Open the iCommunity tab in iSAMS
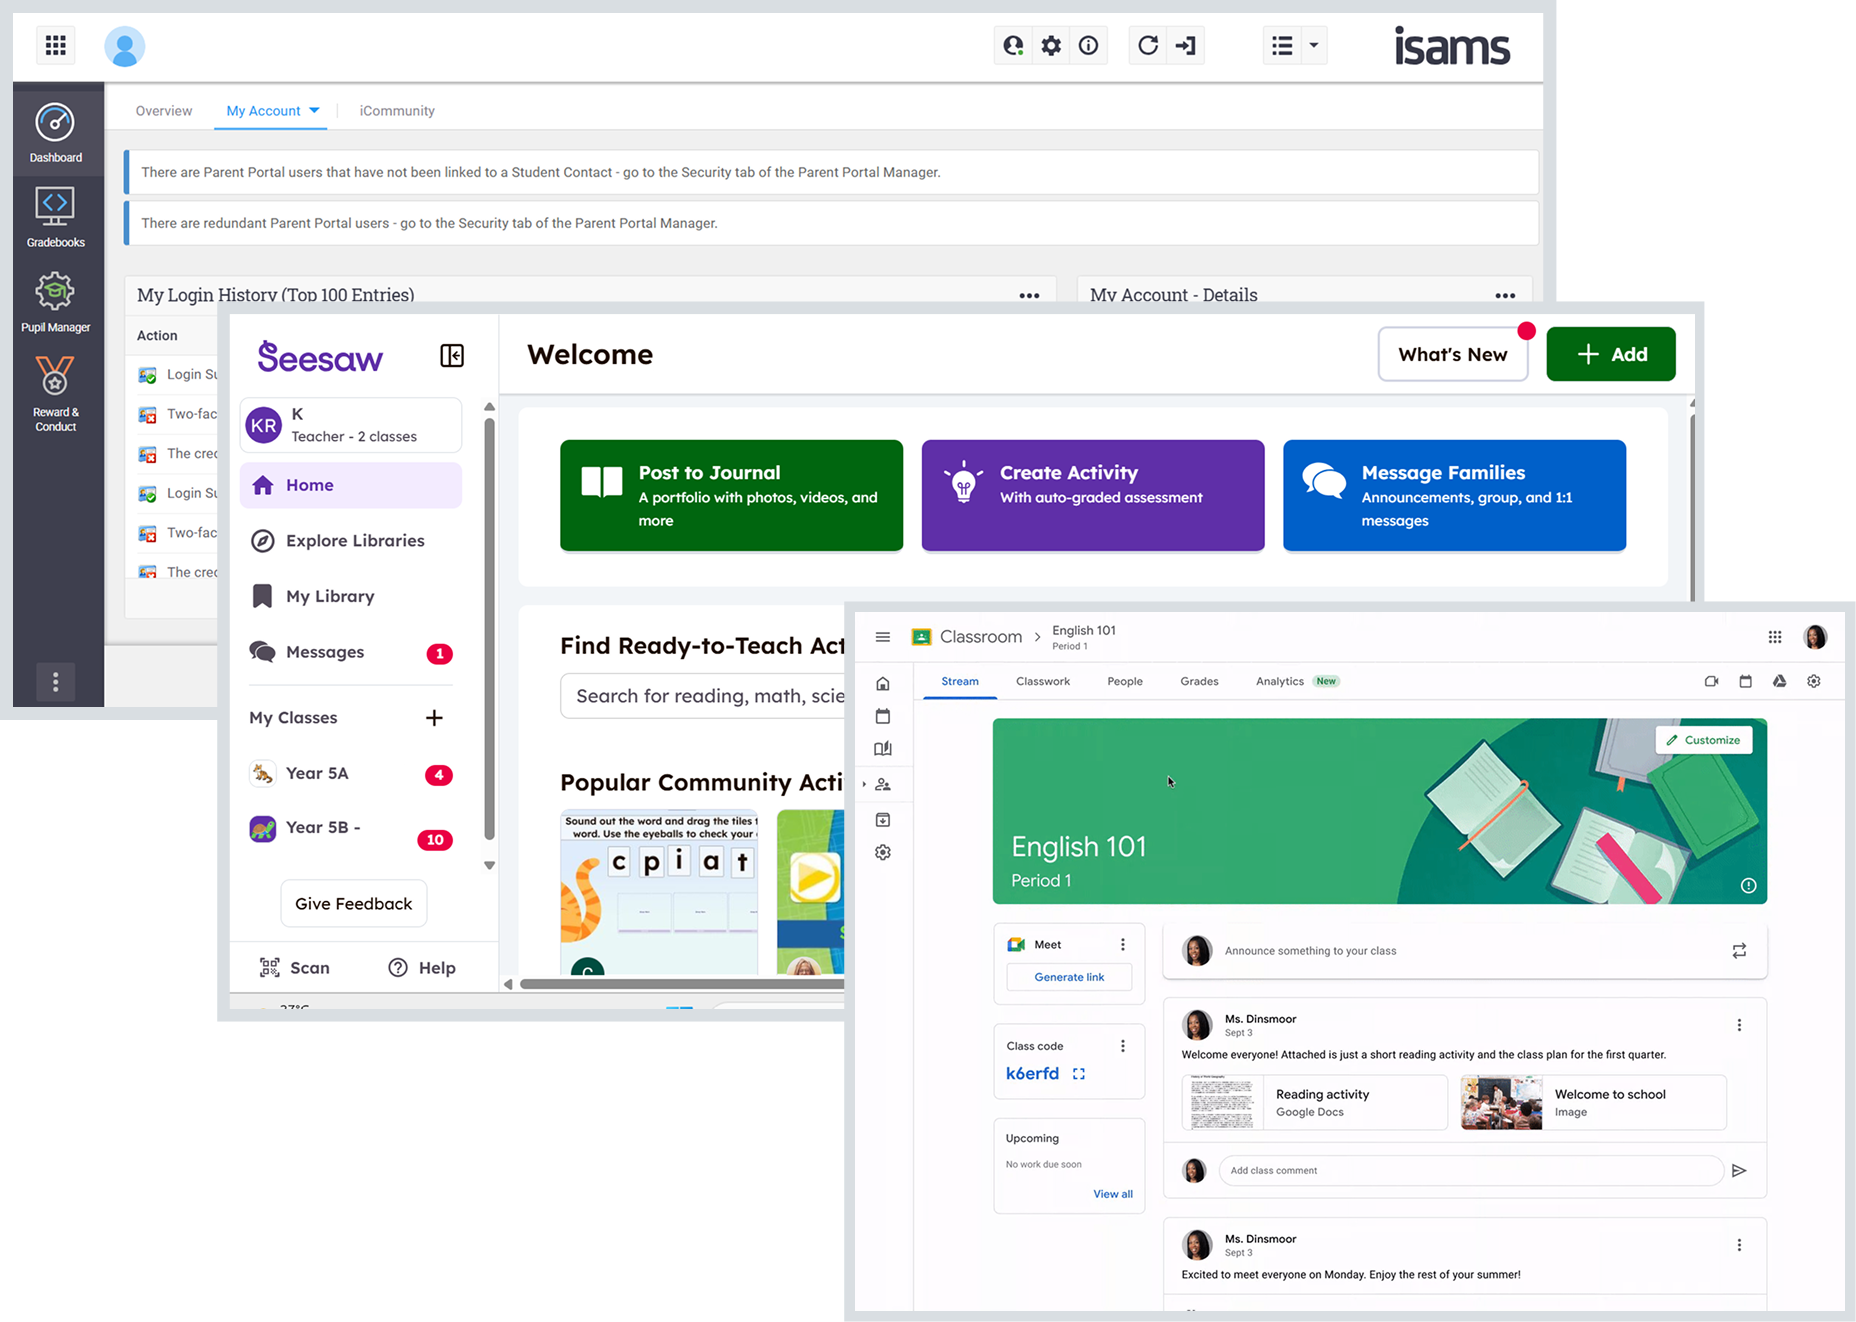 396,110
